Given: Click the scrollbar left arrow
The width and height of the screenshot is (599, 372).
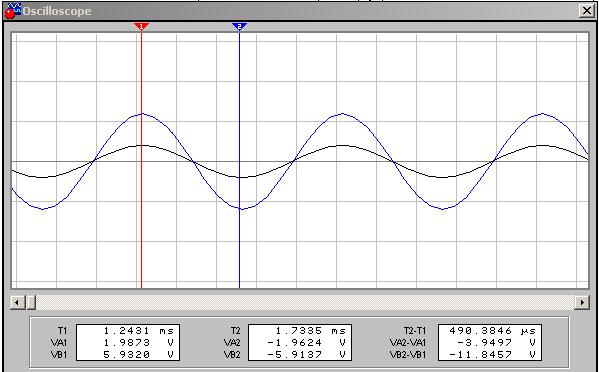Looking at the screenshot, I should 17,302.
